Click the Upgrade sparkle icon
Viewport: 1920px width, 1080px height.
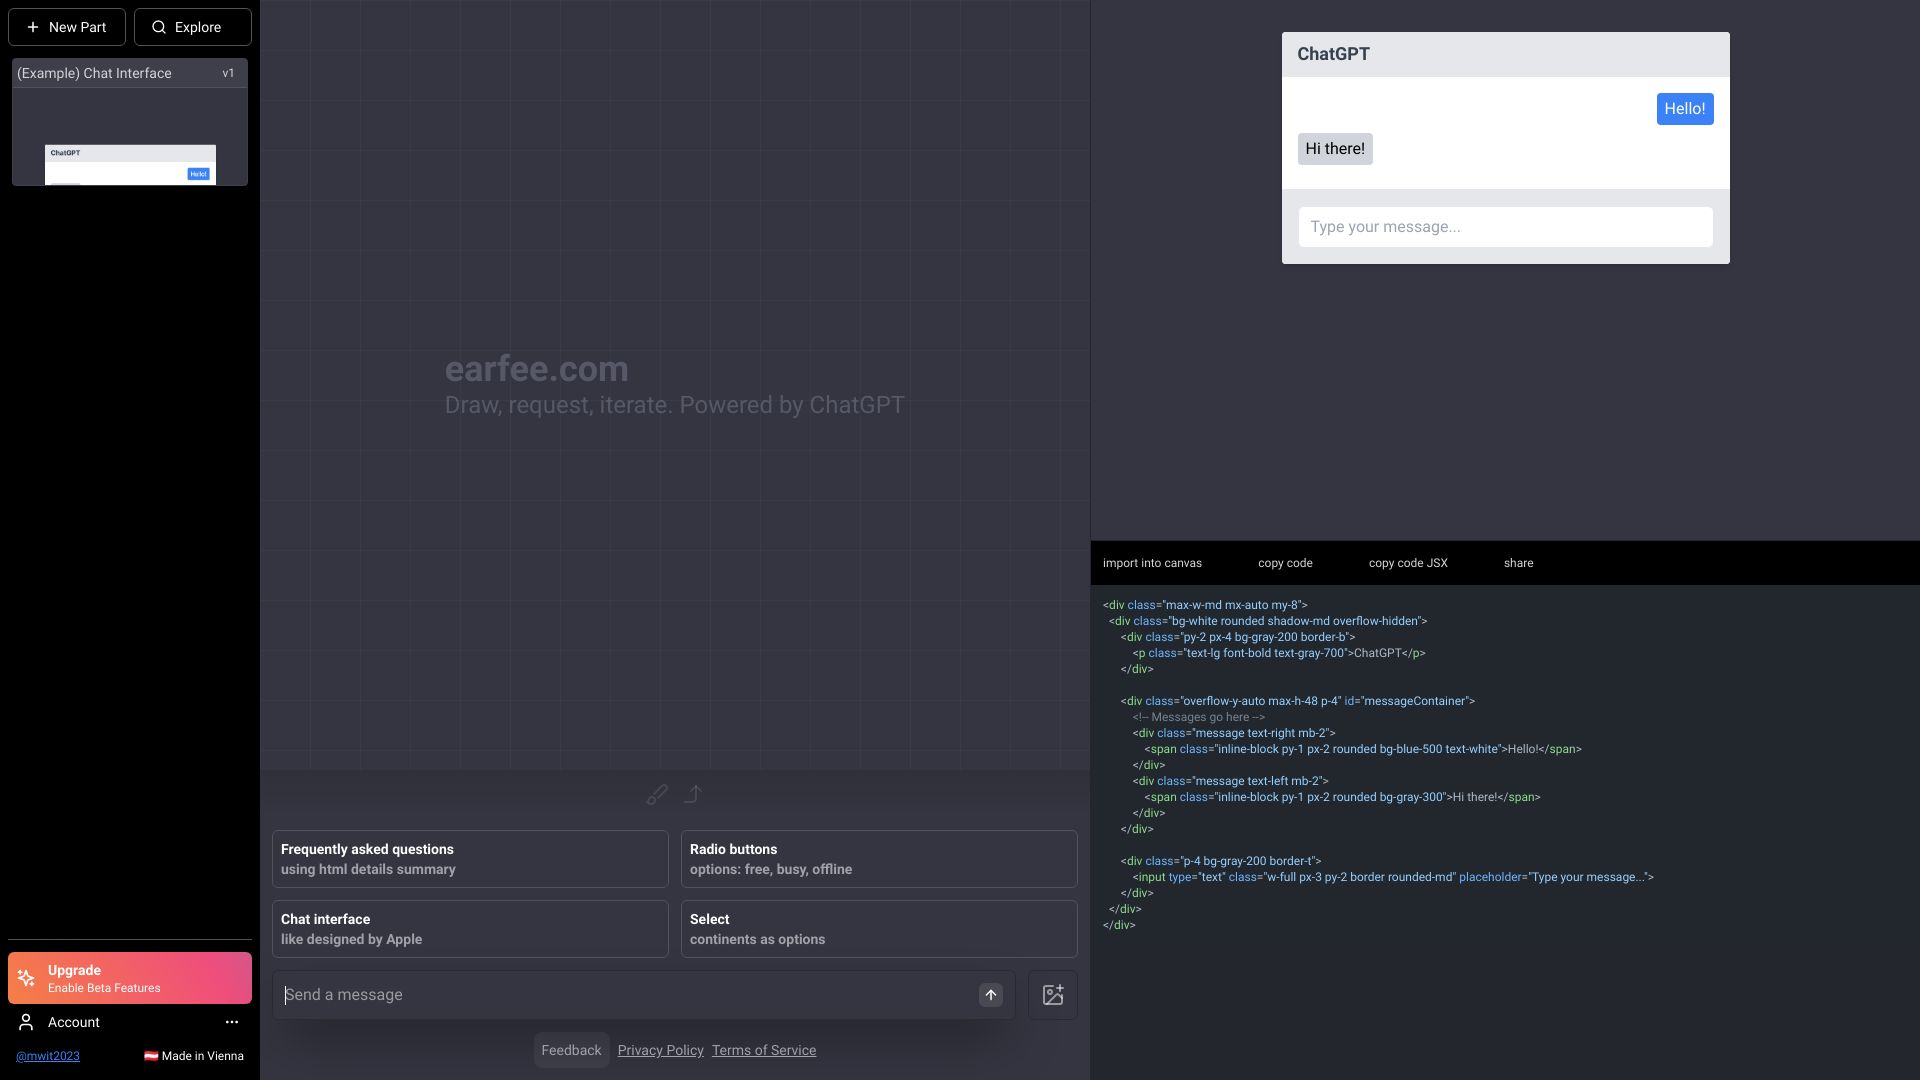(x=27, y=978)
